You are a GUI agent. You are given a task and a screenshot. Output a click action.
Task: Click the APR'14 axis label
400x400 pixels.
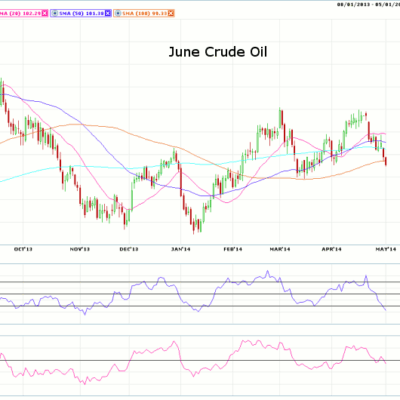pyautogui.click(x=332, y=249)
